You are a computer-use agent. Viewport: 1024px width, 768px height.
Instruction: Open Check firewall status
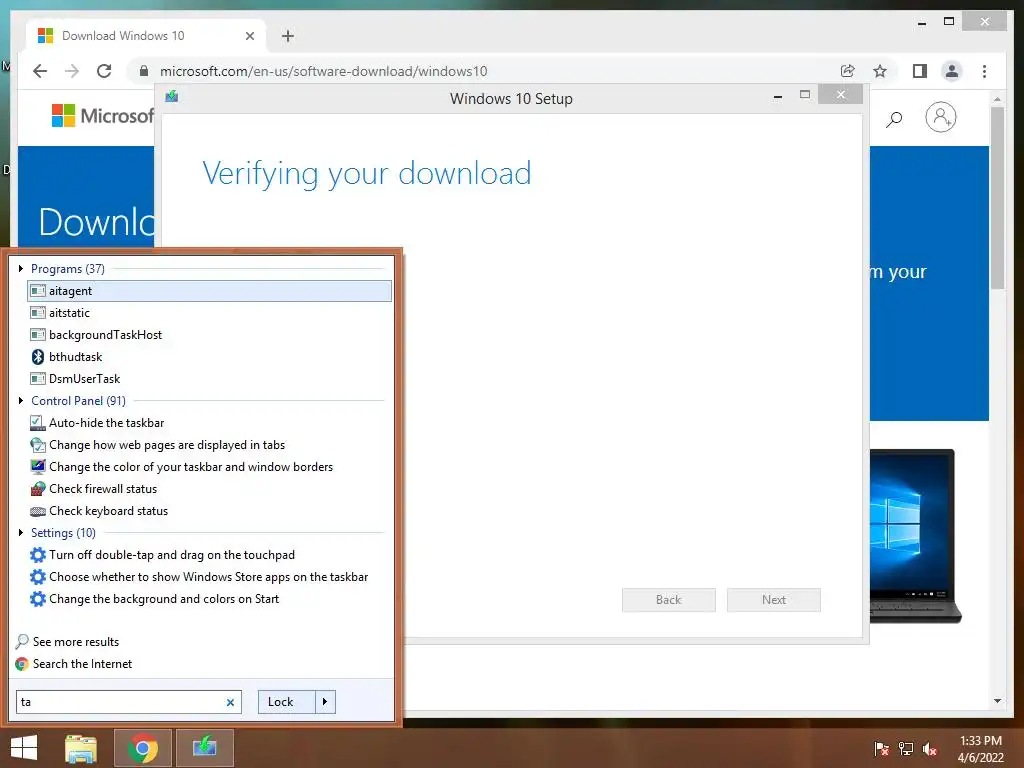pos(209,489)
